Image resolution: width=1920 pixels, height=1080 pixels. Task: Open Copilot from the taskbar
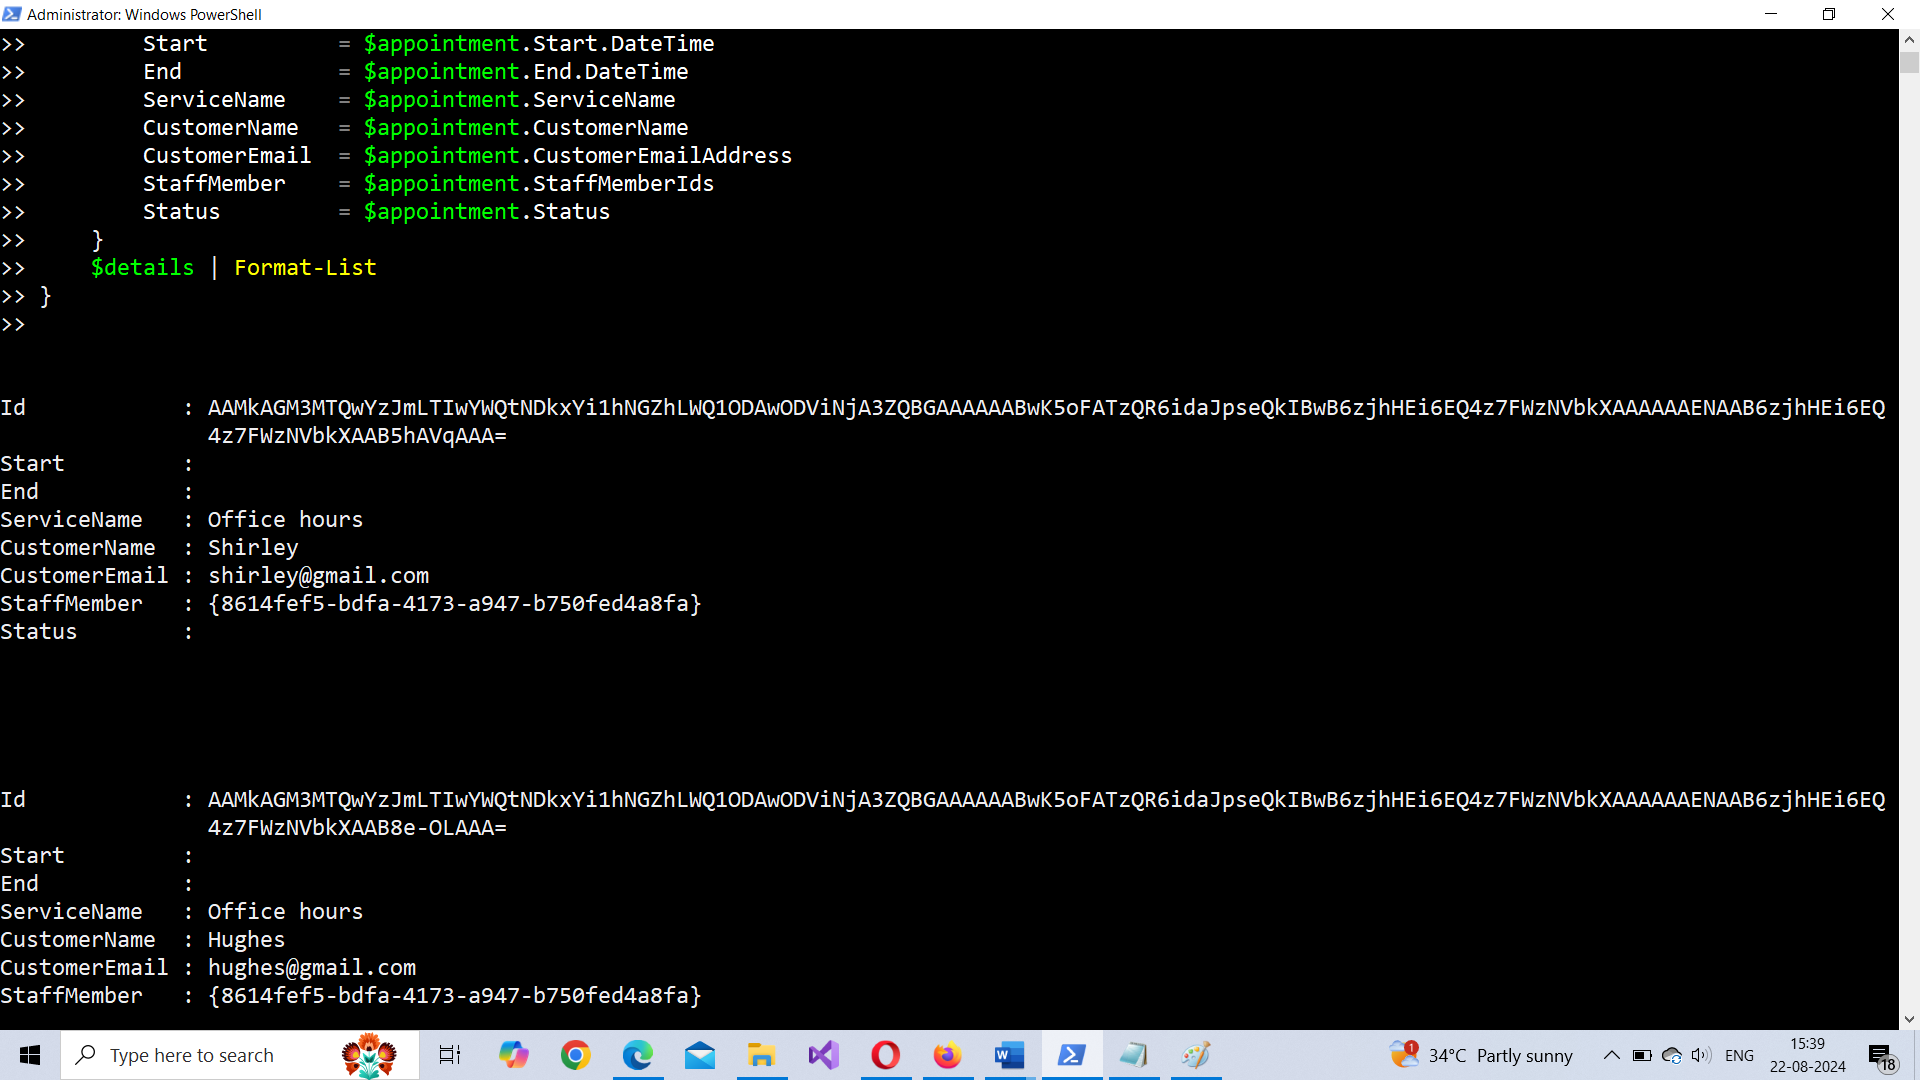514,1055
